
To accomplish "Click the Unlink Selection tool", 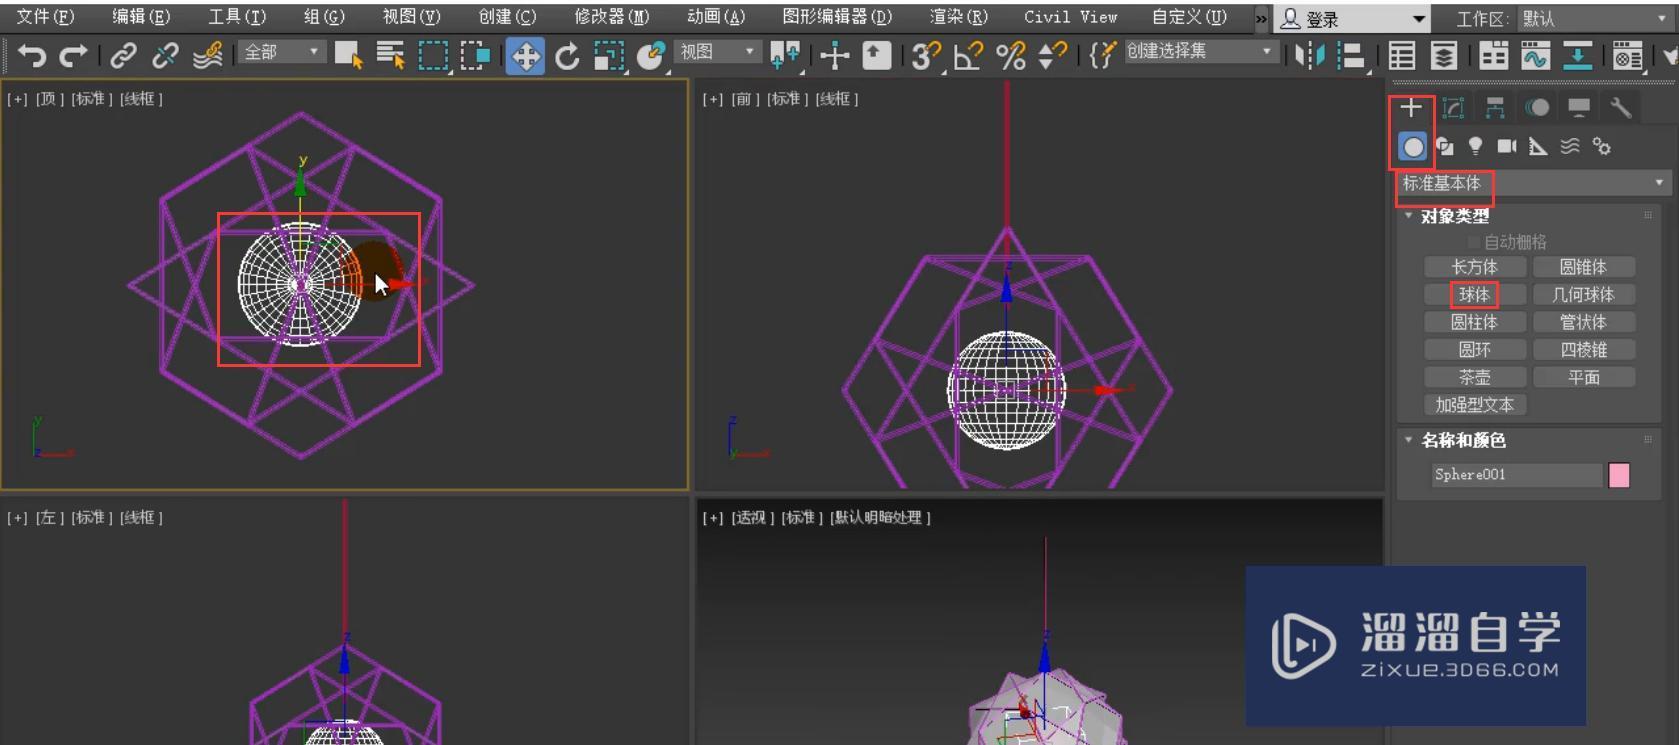I will point(165,55).
